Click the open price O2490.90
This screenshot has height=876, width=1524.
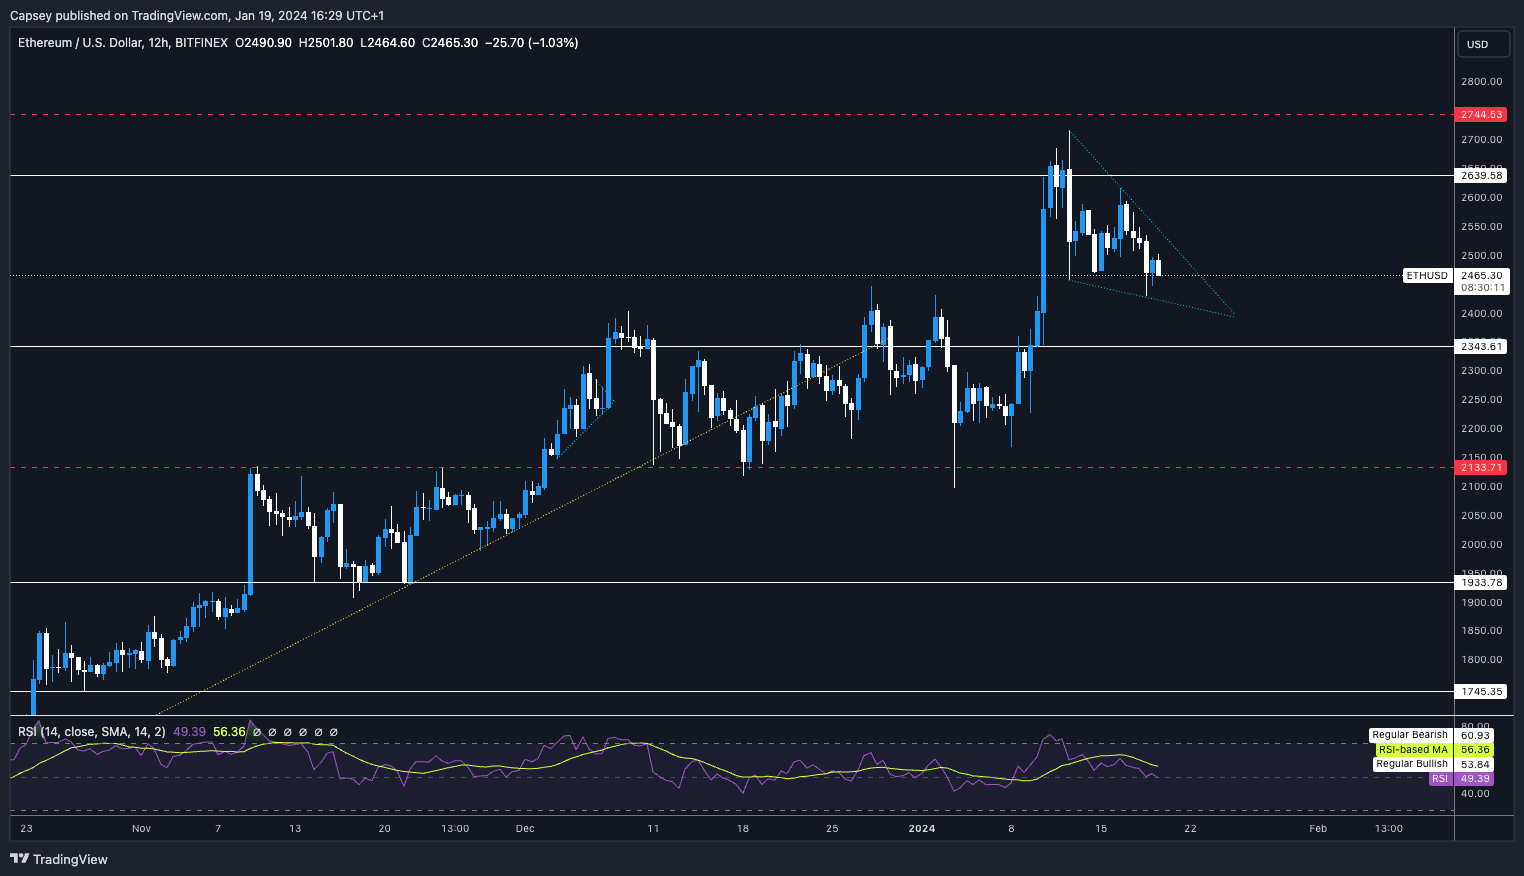(x=263, y=43)
